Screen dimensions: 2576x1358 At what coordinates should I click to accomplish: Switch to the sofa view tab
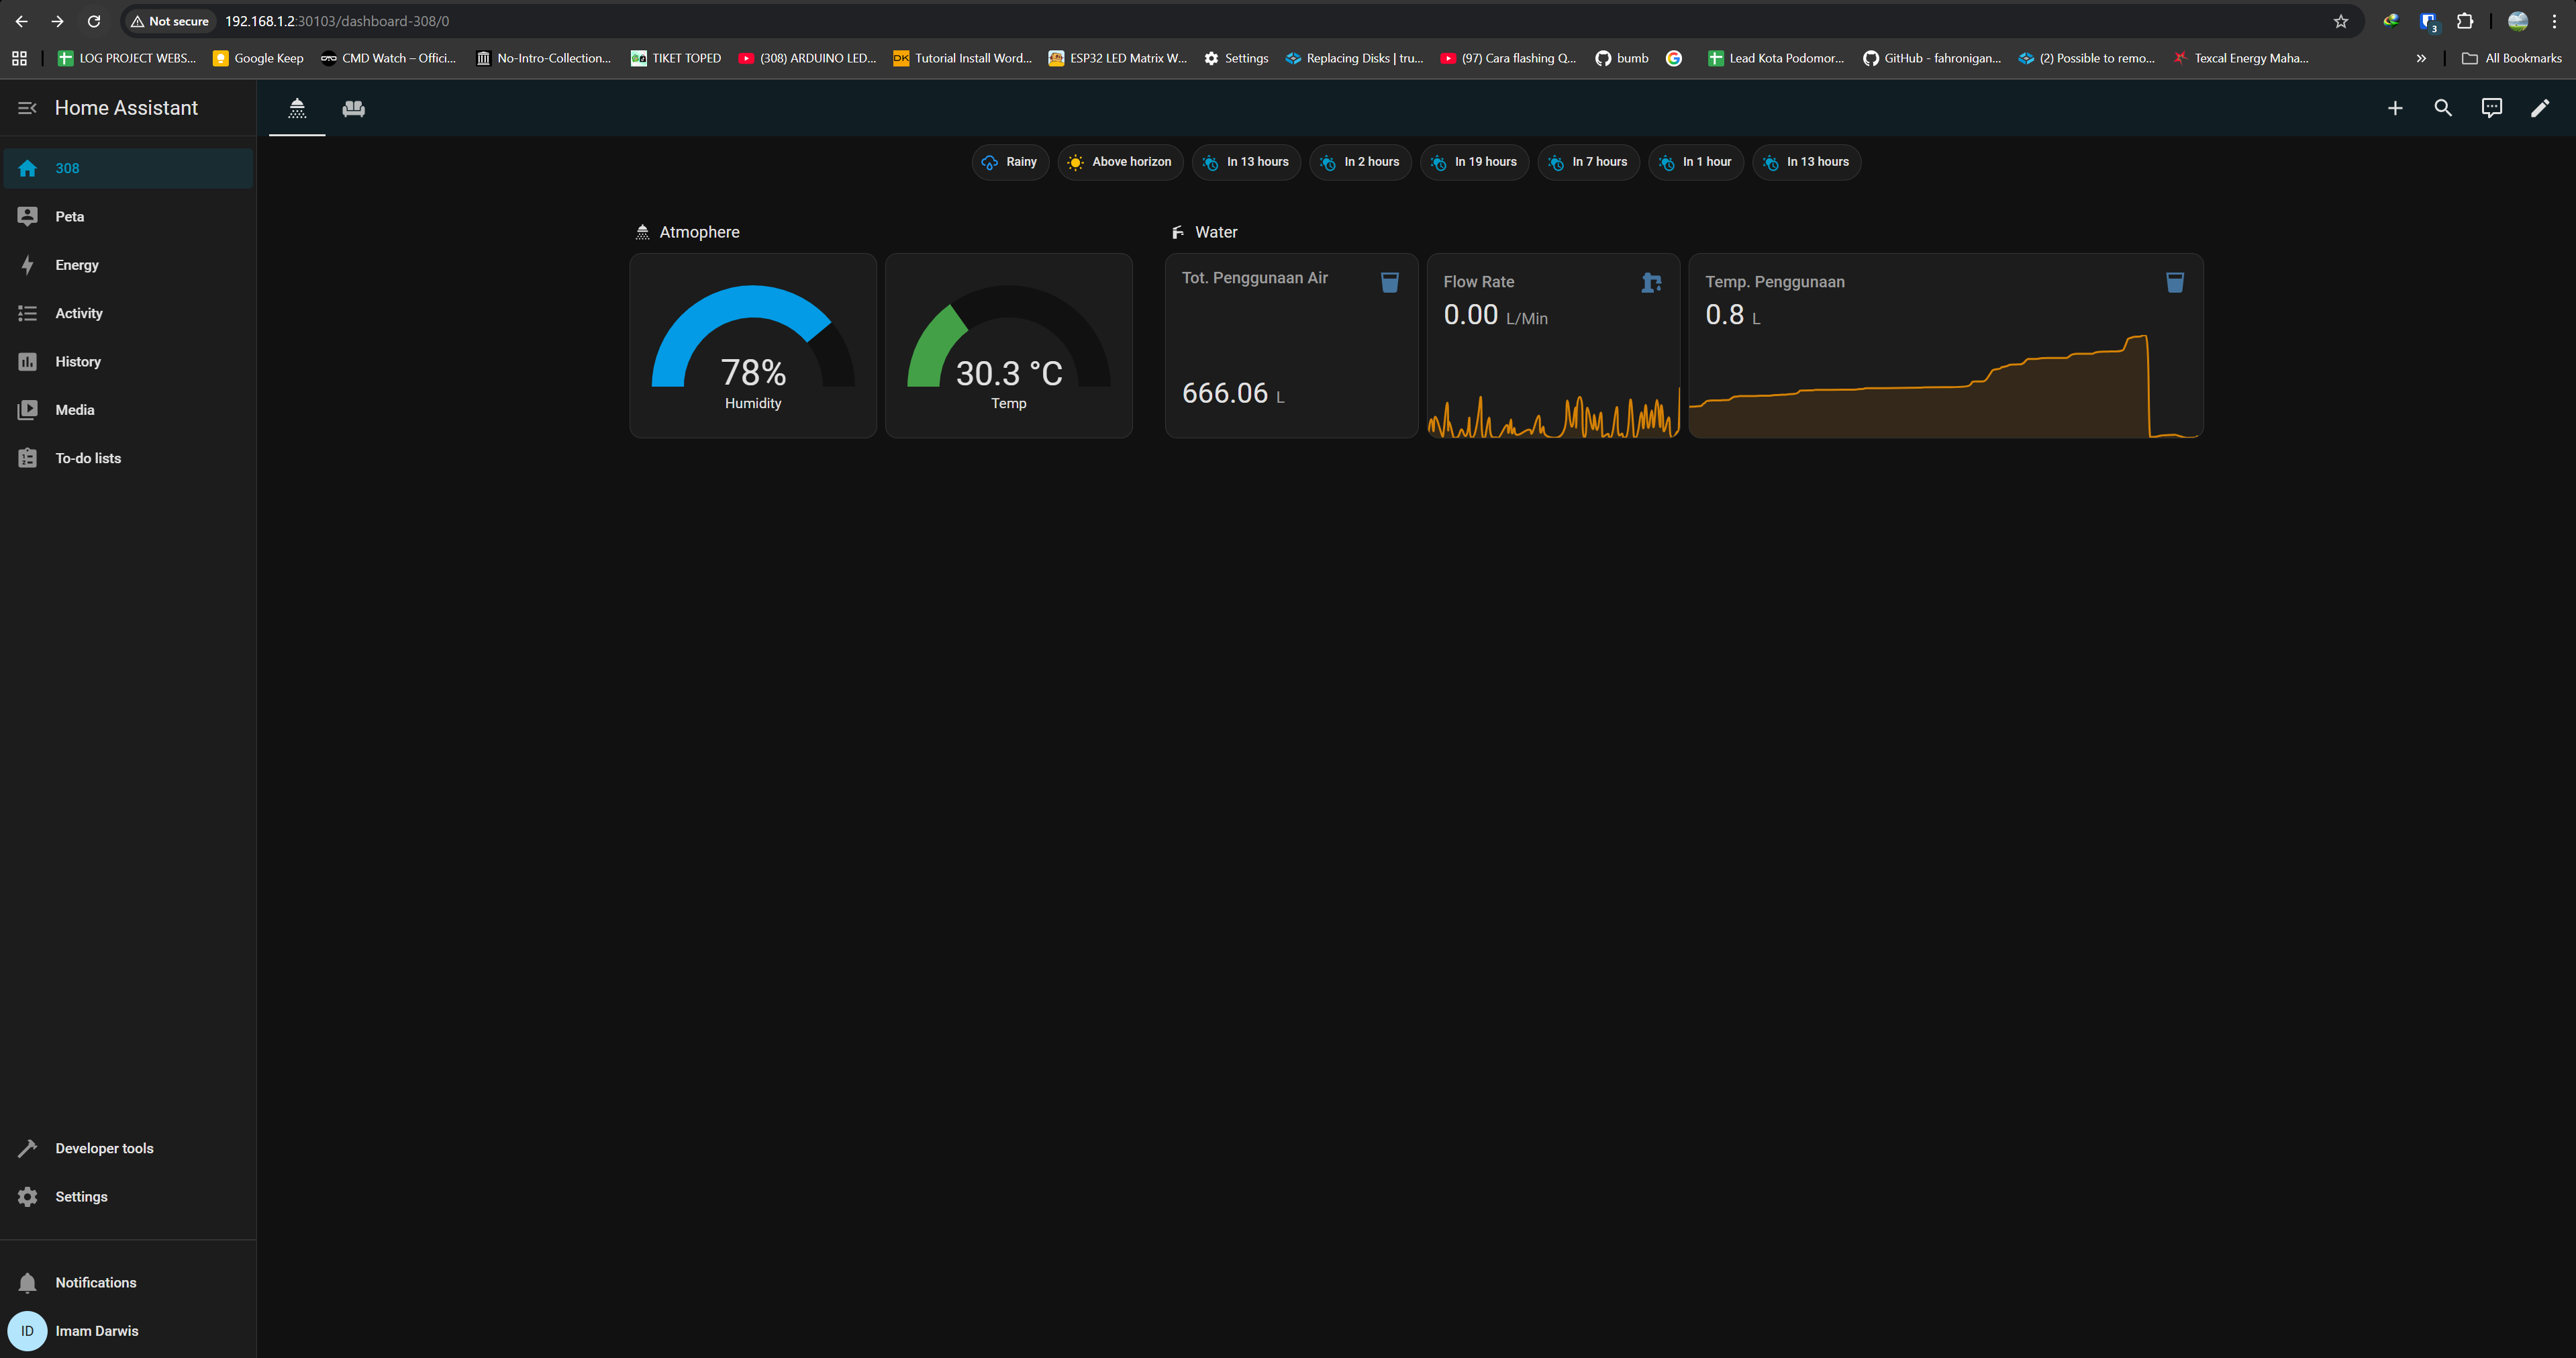353,108
